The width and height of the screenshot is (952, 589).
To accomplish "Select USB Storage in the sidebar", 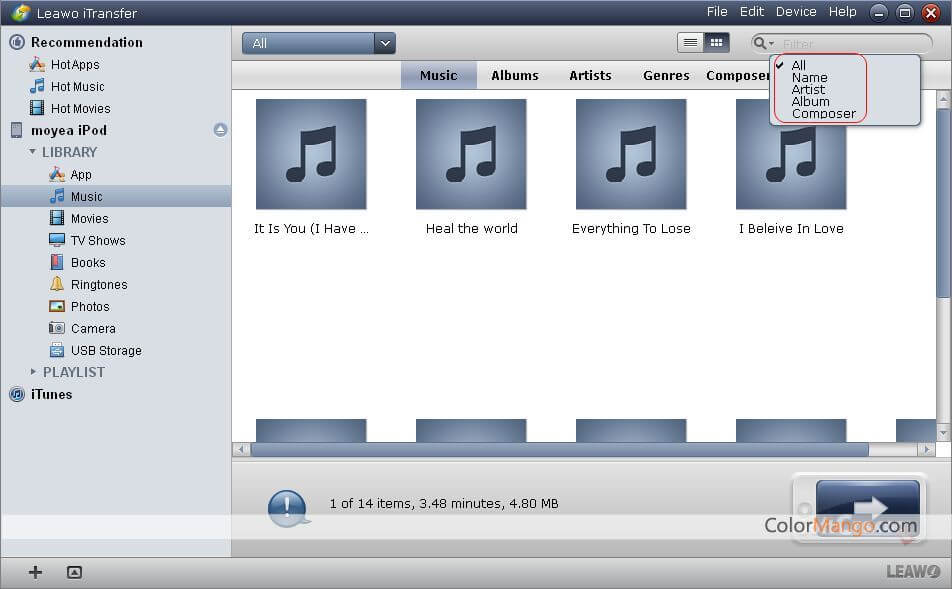I will click(x=105, y=351).
